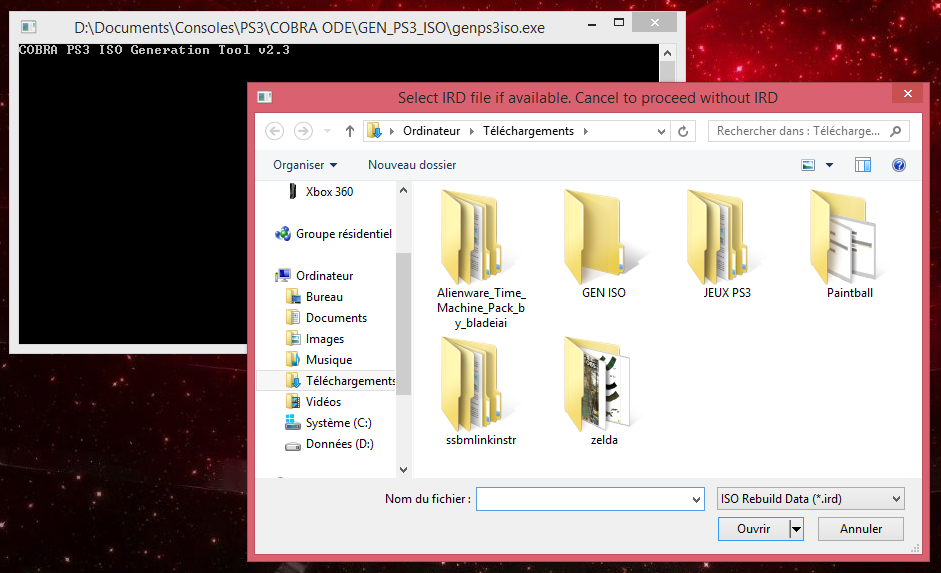Expand the view options dropdown arrow
The width and height of the screenshot is (941, 573).
(x=829, y=165)
